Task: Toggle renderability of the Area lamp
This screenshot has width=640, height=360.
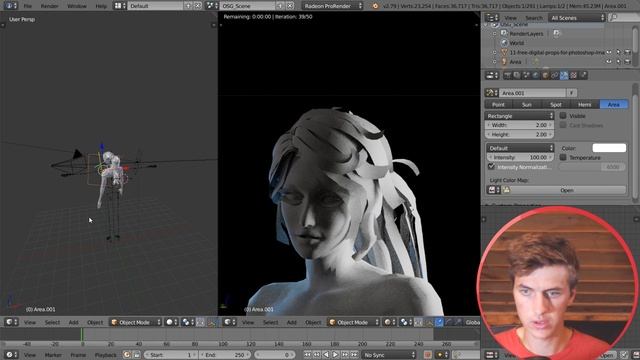Action: pyautogui.click(x=628, y=62)
